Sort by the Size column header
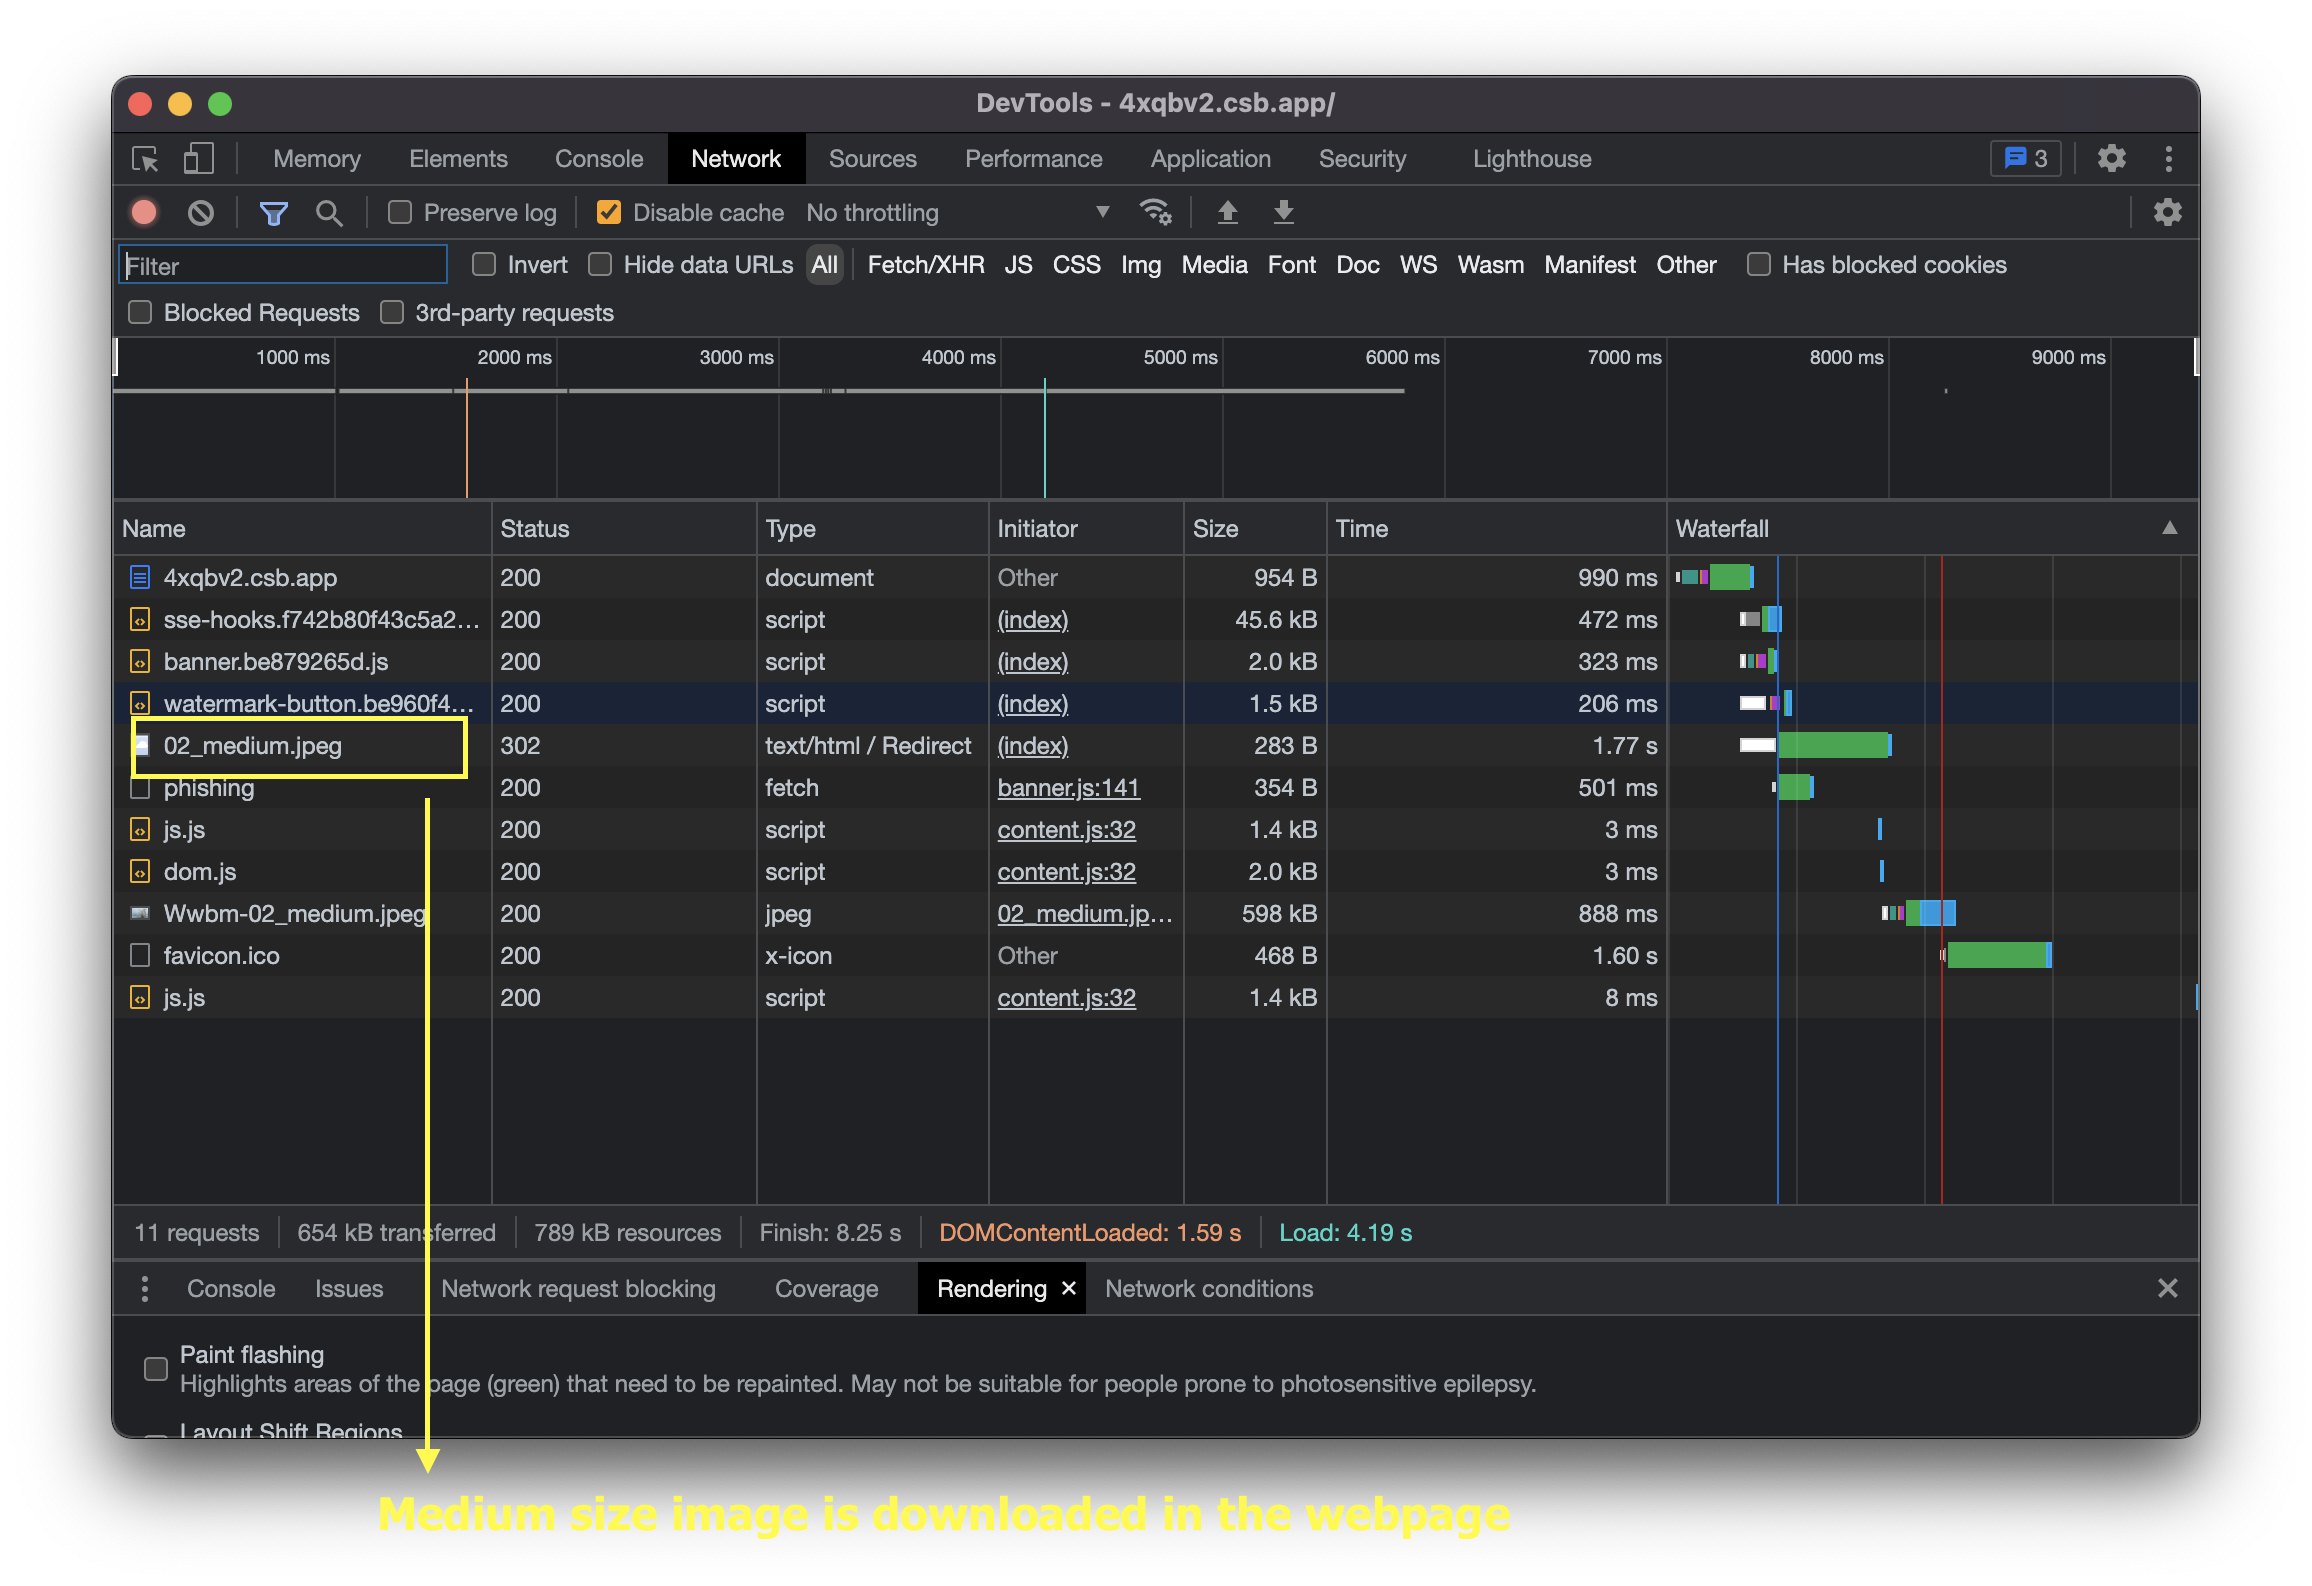2312x1586 pixels. click(1255, 528)
